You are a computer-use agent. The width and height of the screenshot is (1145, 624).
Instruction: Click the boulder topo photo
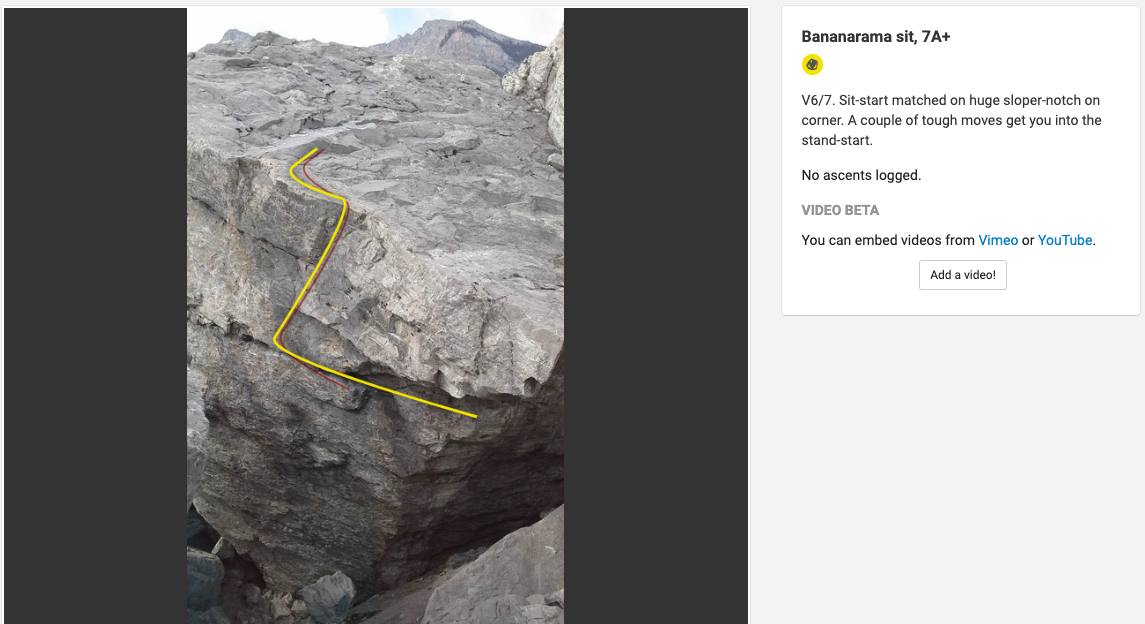coord(375,315)
